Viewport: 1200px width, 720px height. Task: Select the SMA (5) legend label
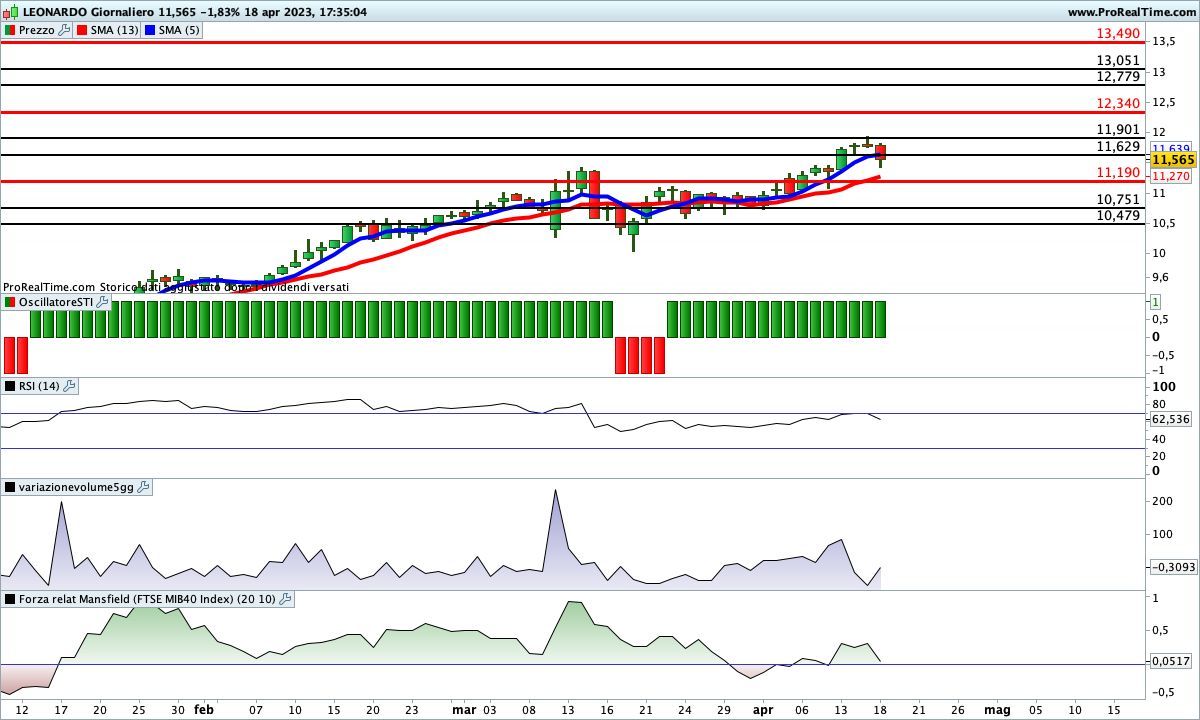click(180, 30)
